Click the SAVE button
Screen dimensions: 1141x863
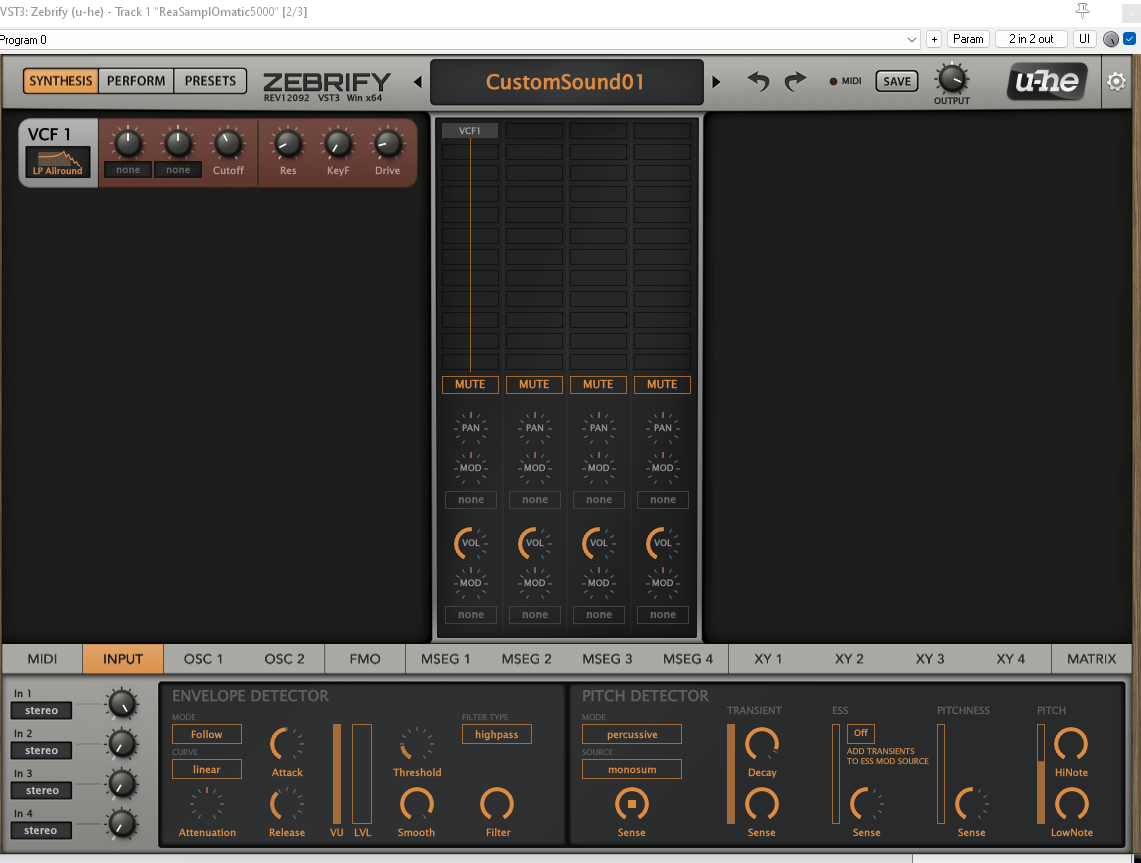(x=896, y=81)
